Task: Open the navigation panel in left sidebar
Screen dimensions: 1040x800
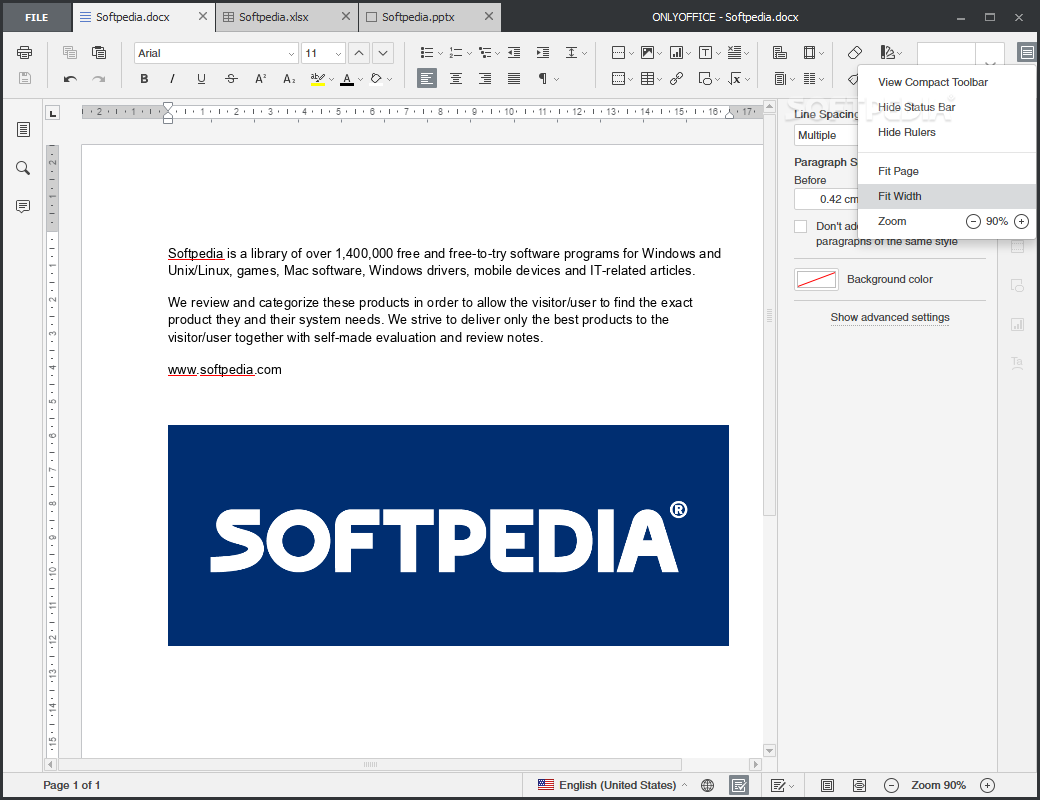Action: (x=23, y=129)
